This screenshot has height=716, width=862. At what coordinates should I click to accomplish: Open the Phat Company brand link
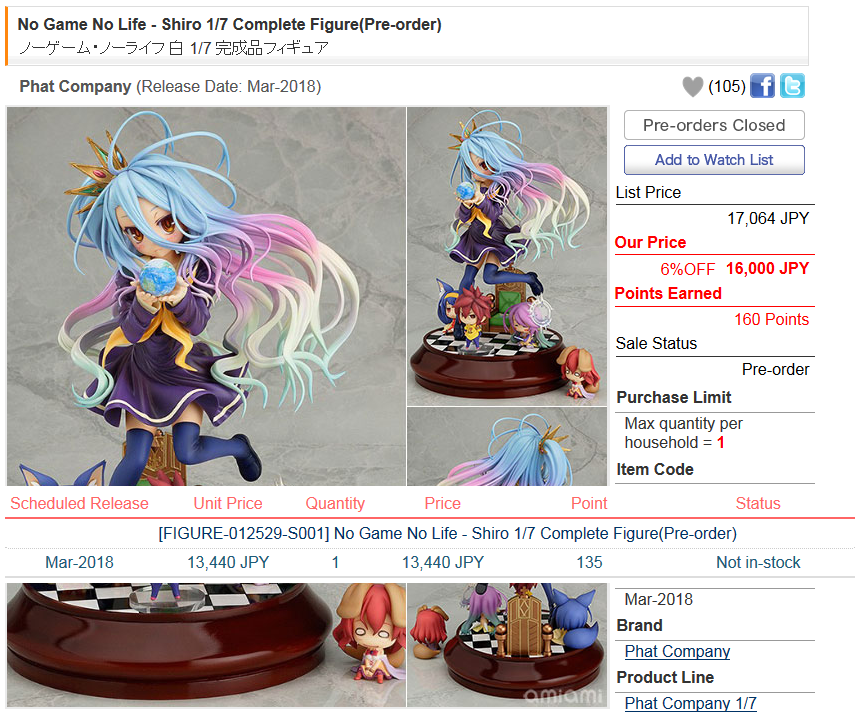tap(677, 652)
